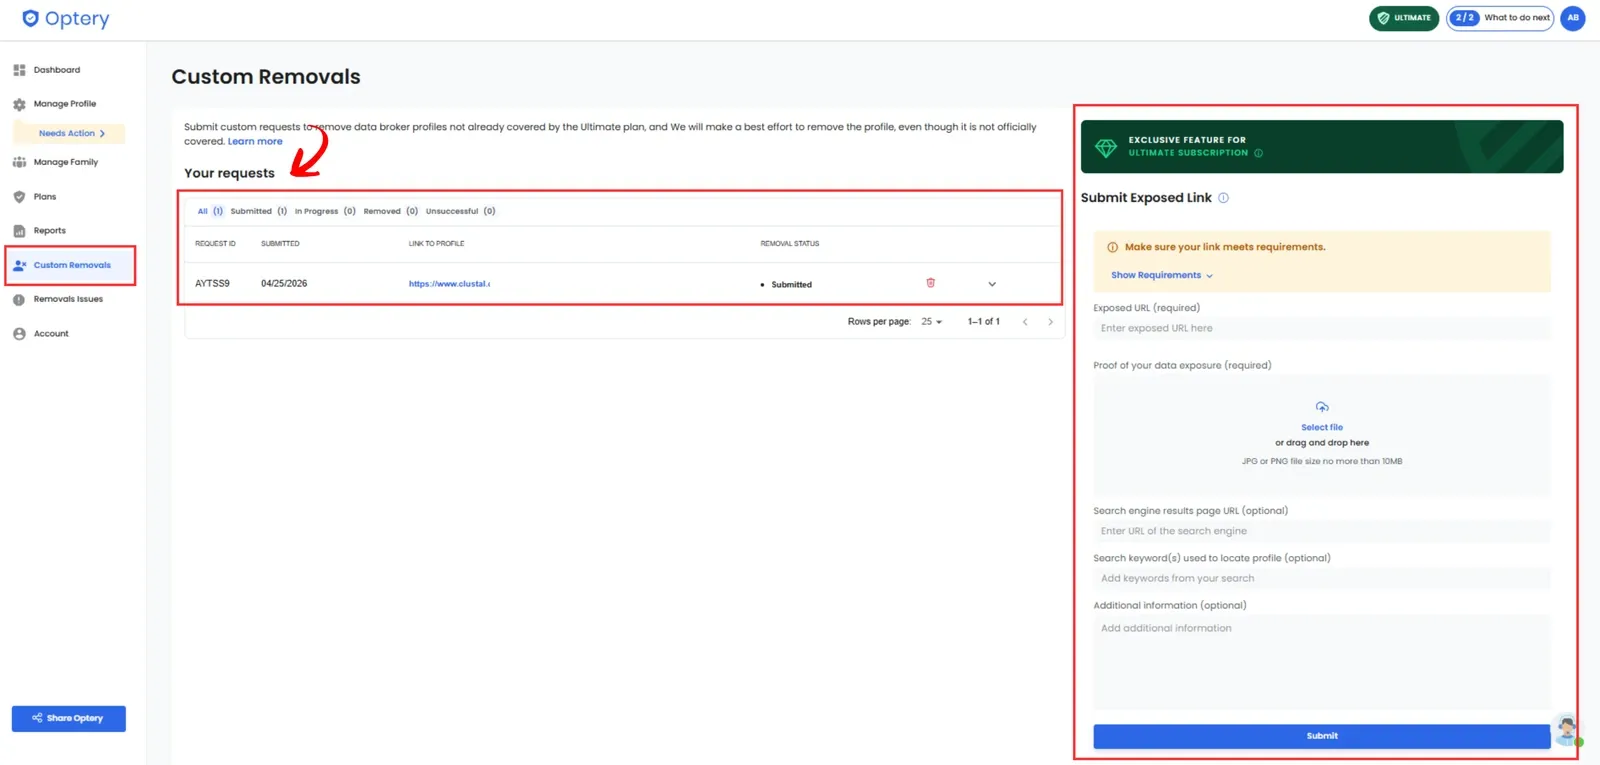Open Account from the sidebar
The image size is (1600, 765).
[x=51, y=334]
